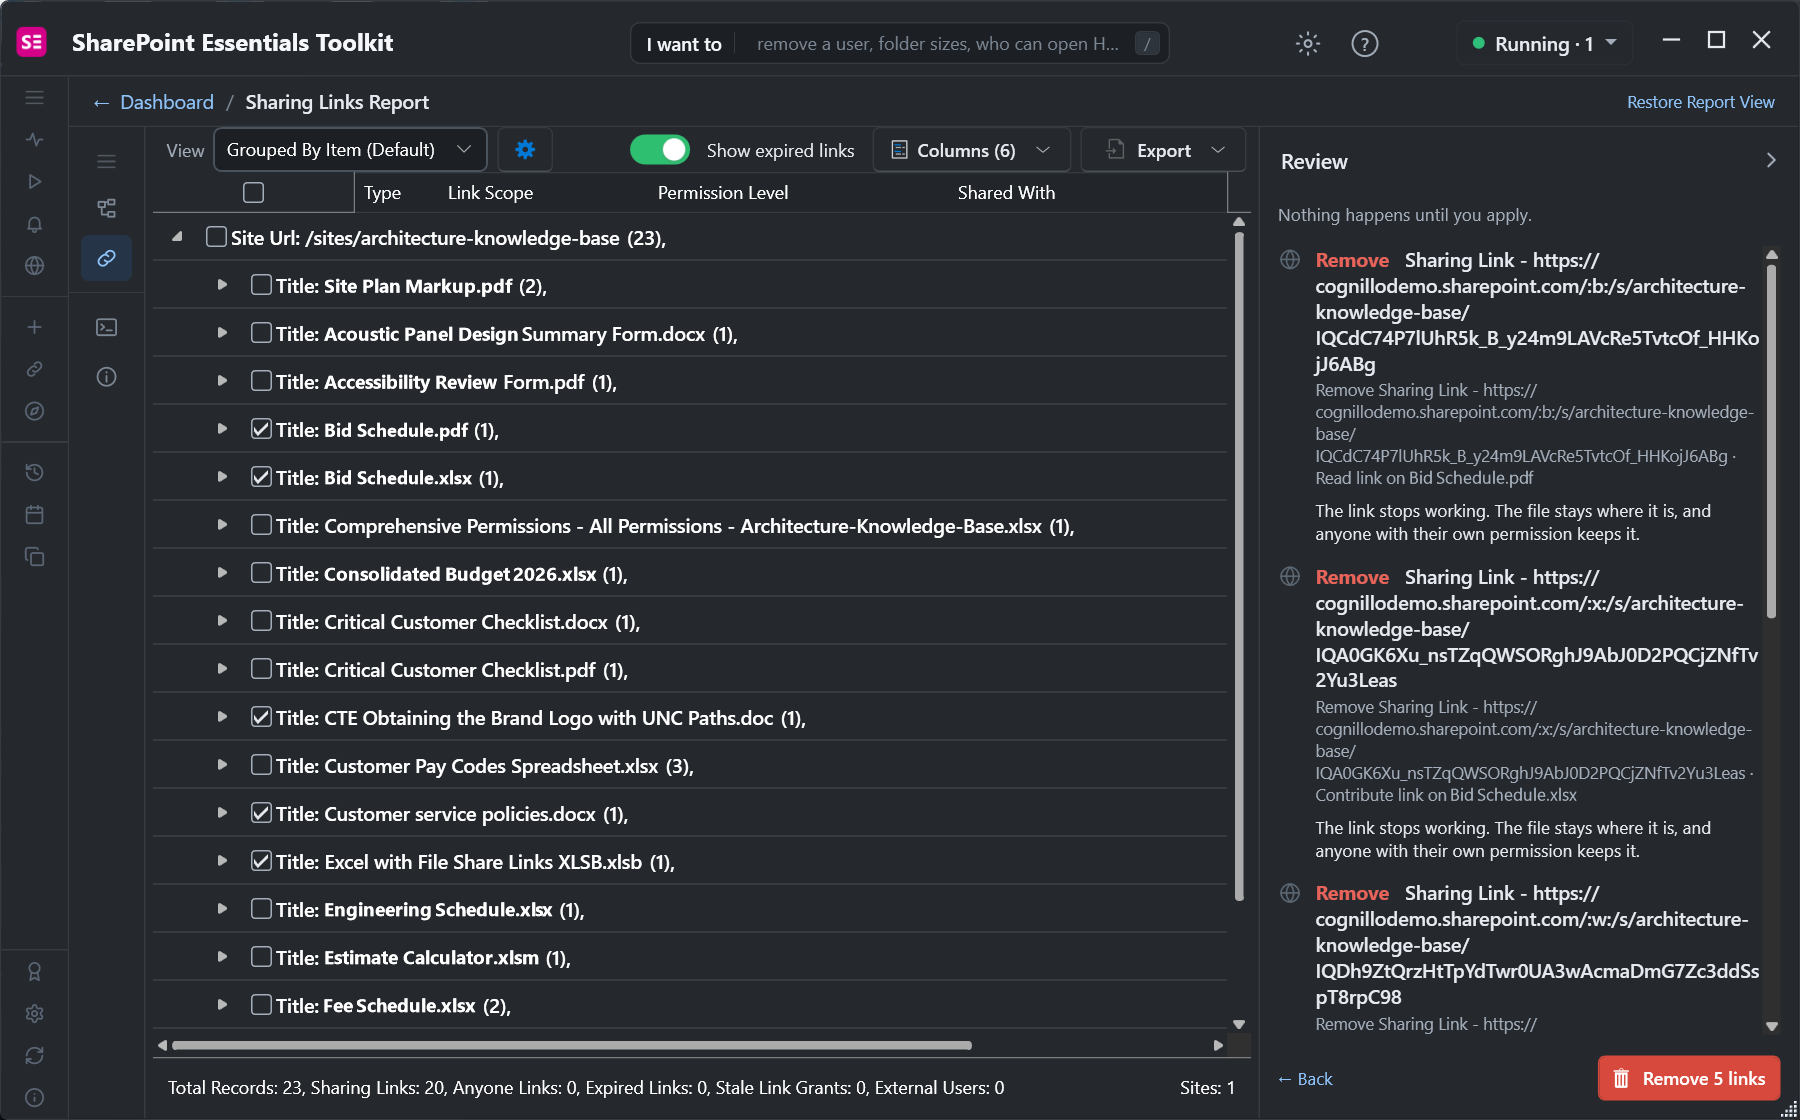Screen dimensions: 1800x1120
Task: Select the hierarchy tree icon in inner sidebar
Action: 107,208
